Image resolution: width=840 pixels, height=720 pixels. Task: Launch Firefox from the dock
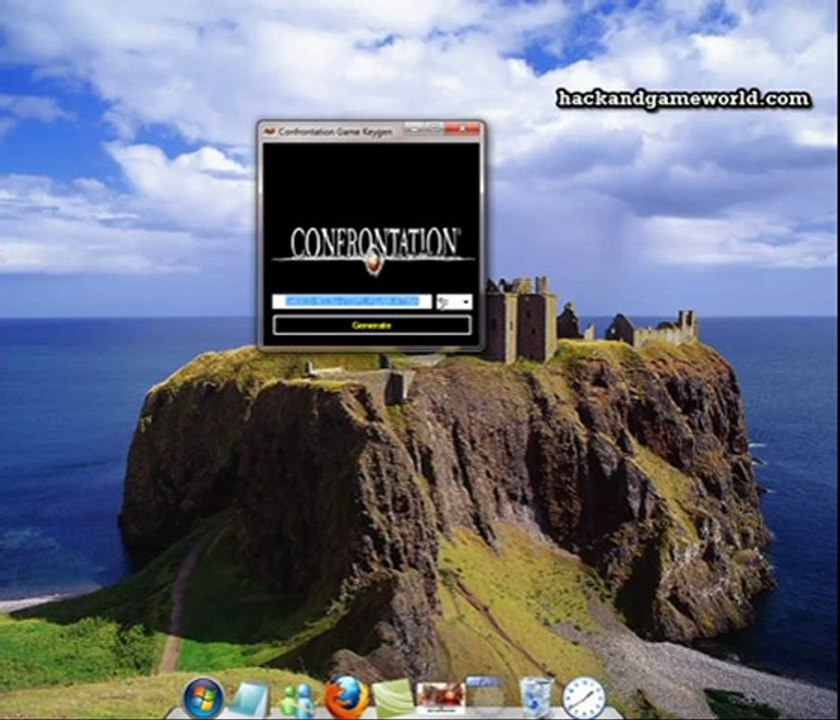pyautogui.click(x=346, y=698)
